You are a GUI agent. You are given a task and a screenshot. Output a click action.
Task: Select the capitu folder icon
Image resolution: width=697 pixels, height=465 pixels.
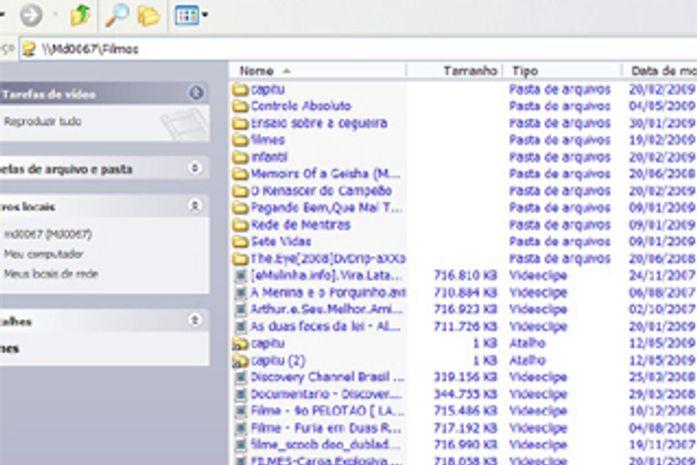click(240, 89)
